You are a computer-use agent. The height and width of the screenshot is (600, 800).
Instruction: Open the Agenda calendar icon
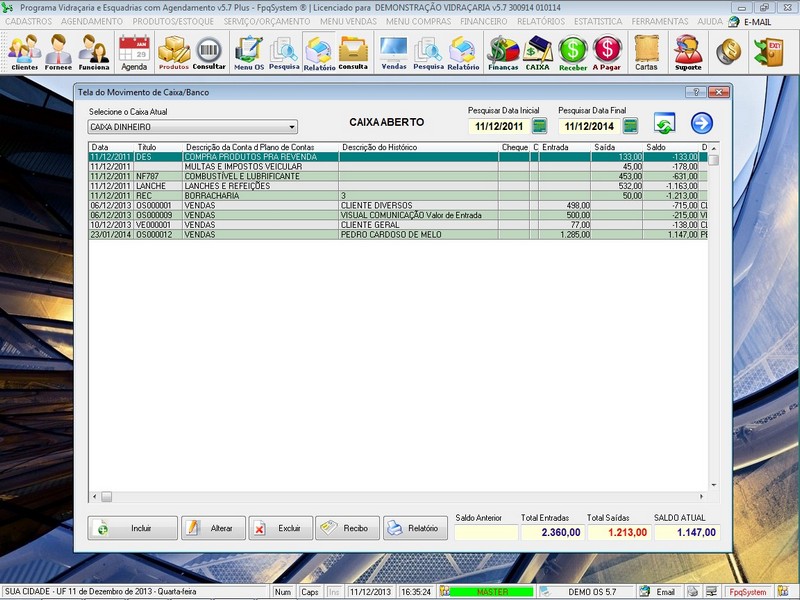[134, 51]
